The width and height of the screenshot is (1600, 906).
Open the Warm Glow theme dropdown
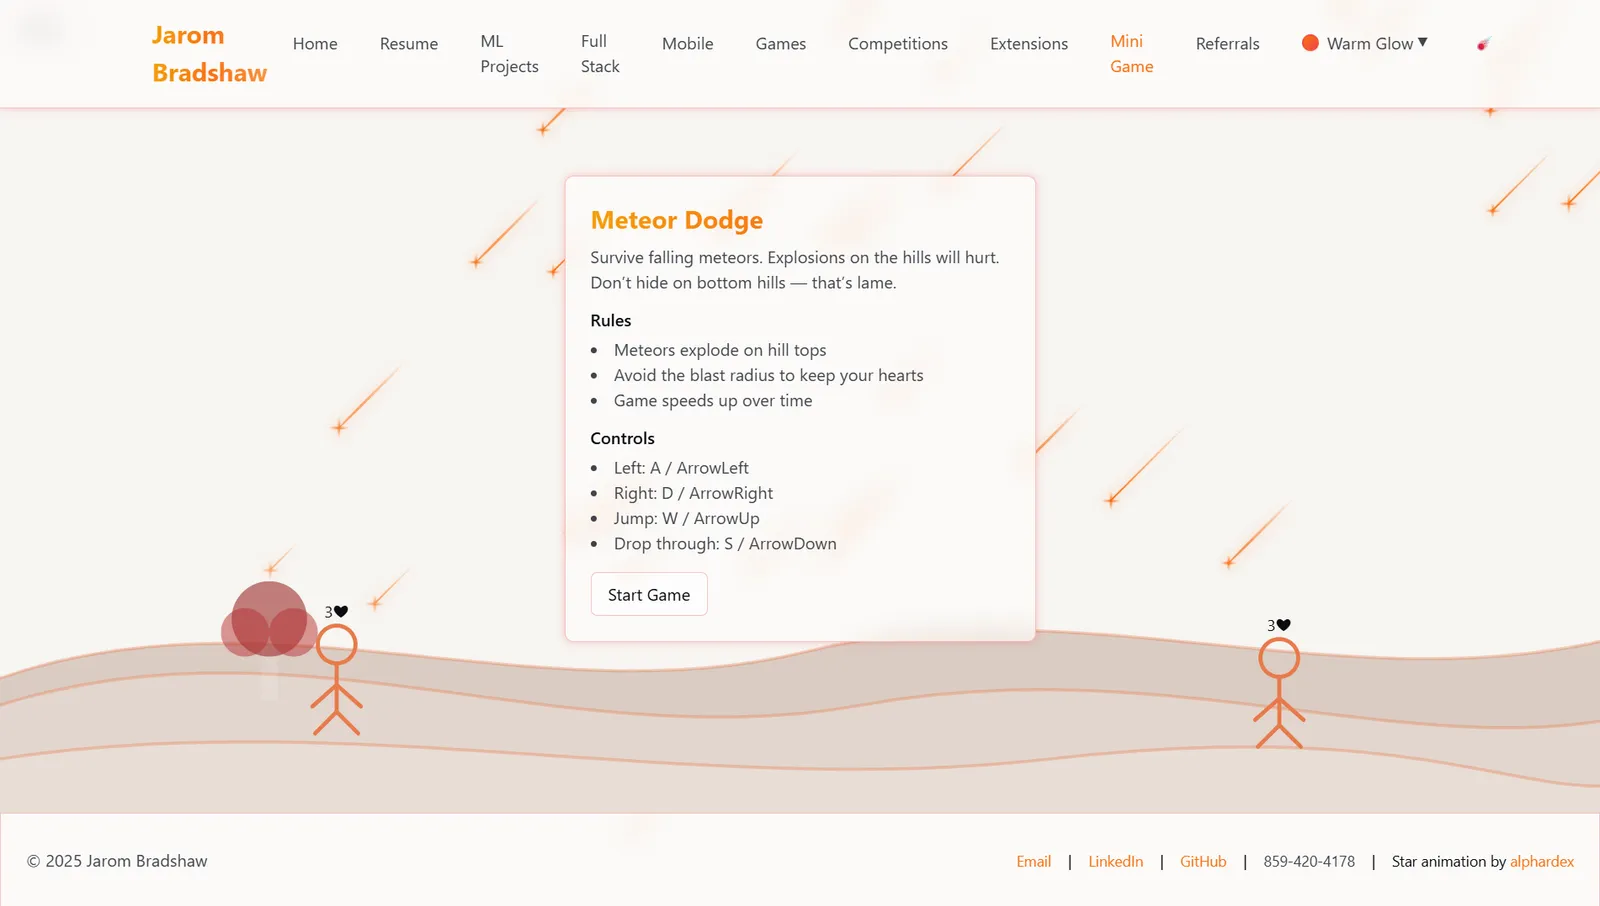[x=1365, y=43]
